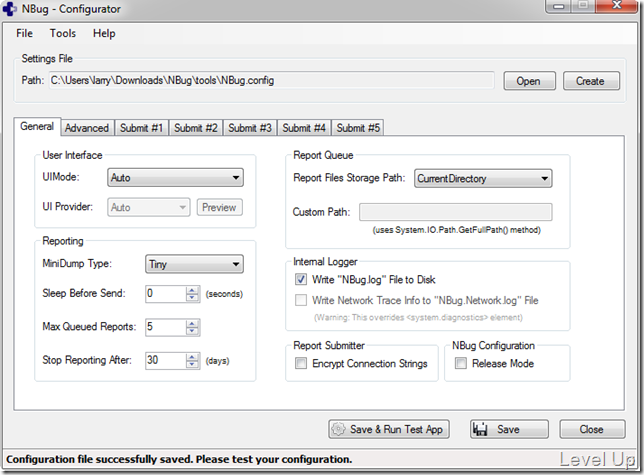Decrease Stop Reporting After with down arrow
Image resolution: width=644 pixels, height=475 pixels.
192,365
